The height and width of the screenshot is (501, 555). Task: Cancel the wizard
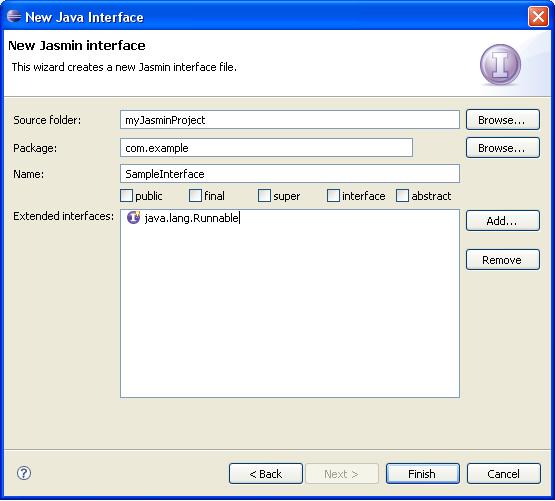[x=504, y=473]
